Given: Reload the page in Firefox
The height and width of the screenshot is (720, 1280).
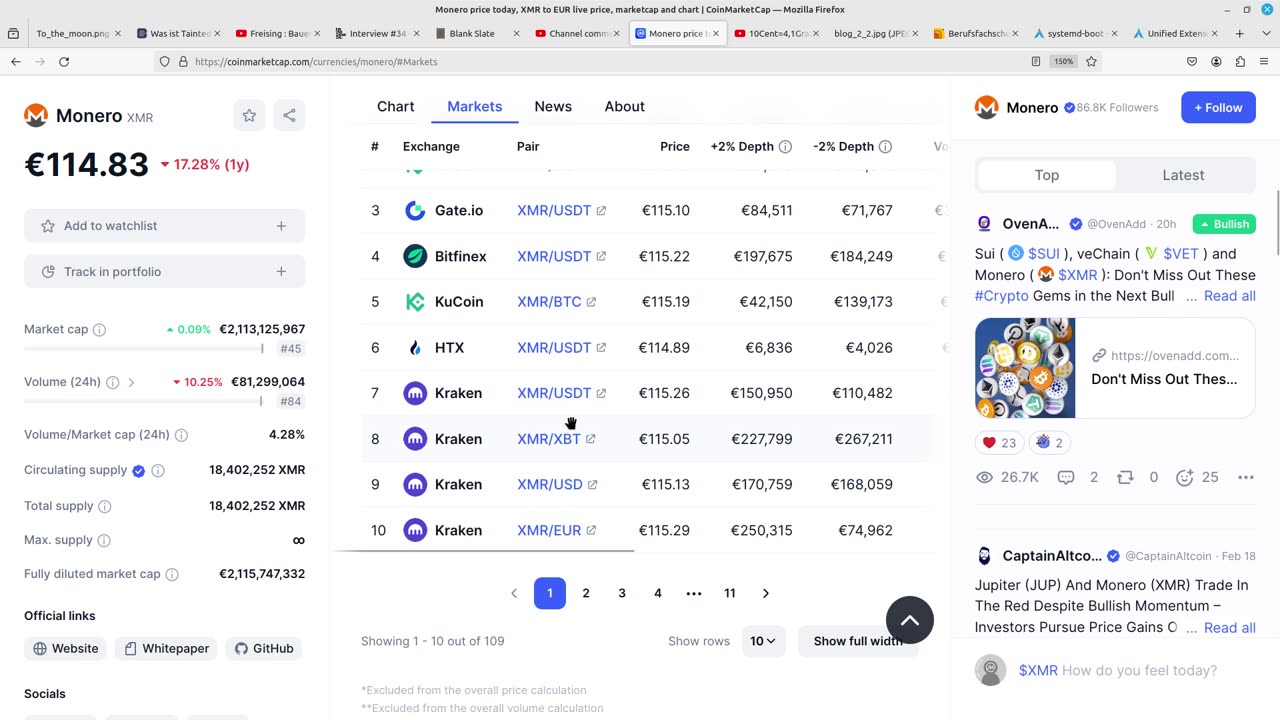Looking at the screenshot, I should click(x=64, y=61).
